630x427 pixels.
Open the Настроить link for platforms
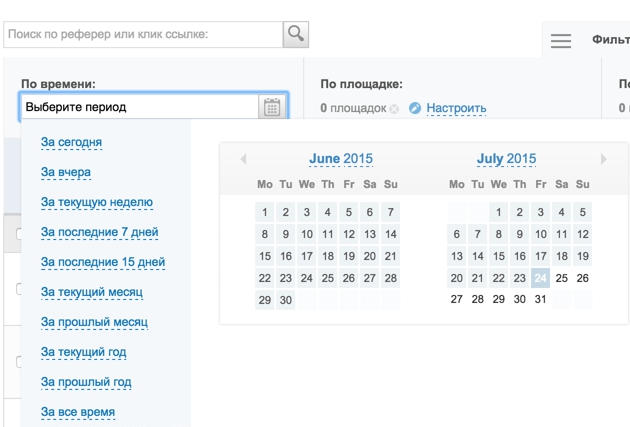pos(456,108)
